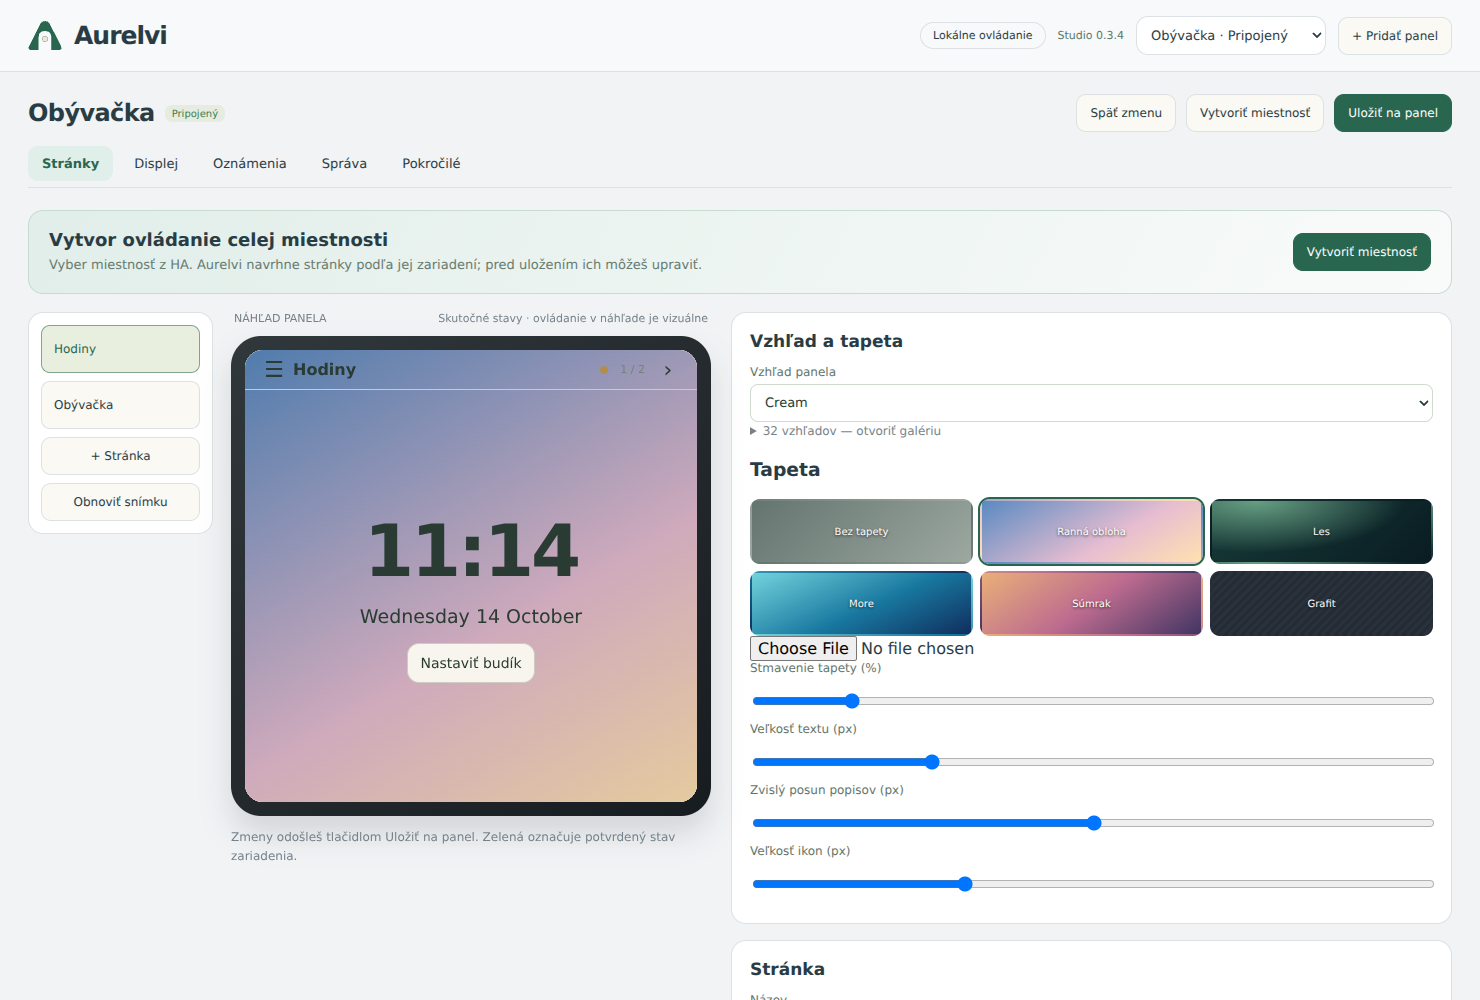Pick the Súmrak wallpaper
Viewport: 1480px width, 1000px height.
[x=1091, y=604]
